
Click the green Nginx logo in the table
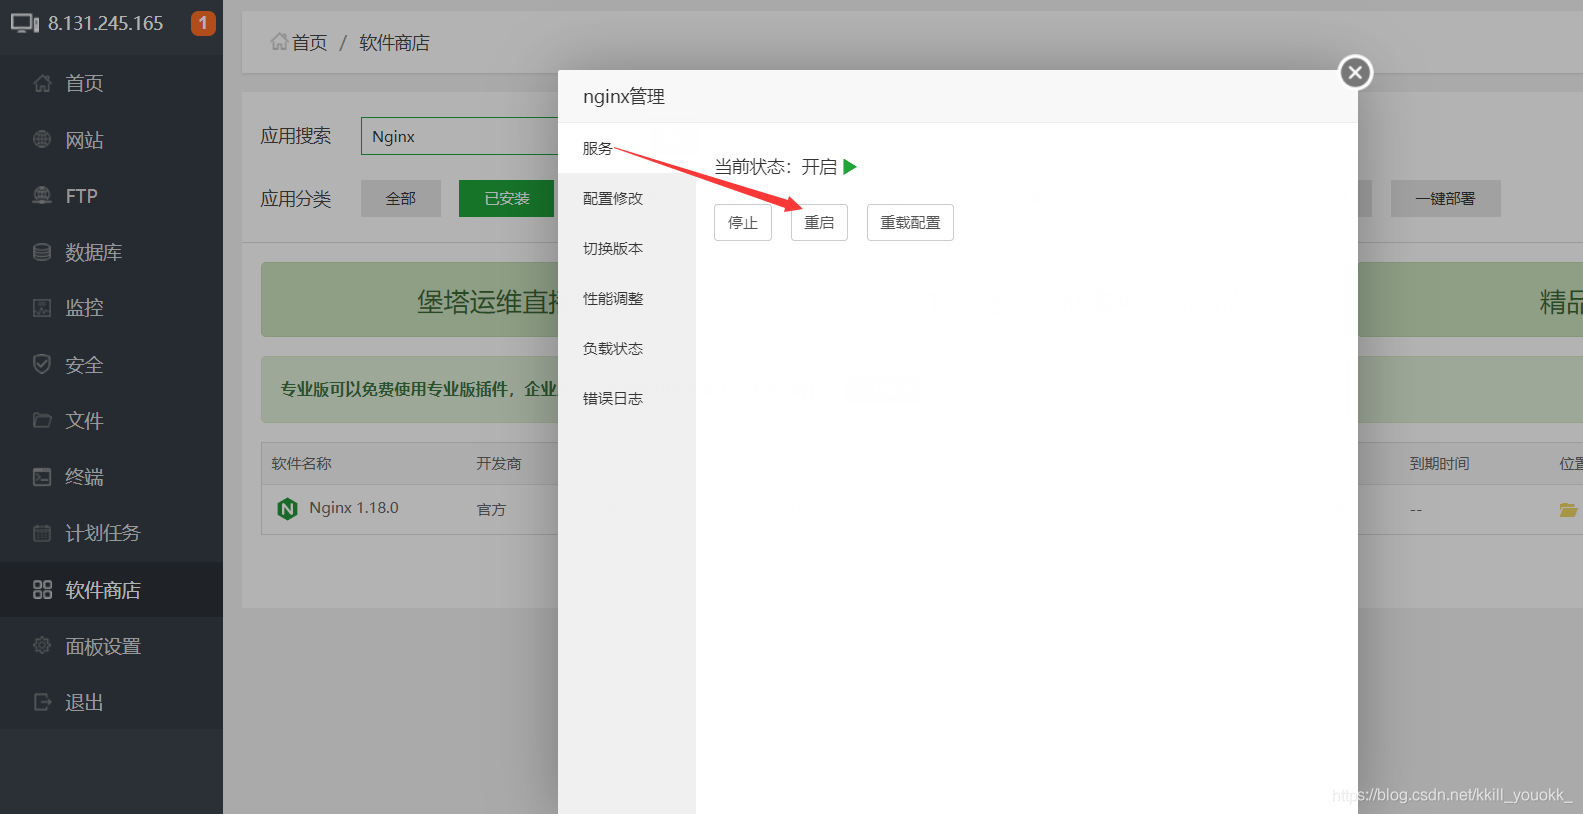point(287,509)
